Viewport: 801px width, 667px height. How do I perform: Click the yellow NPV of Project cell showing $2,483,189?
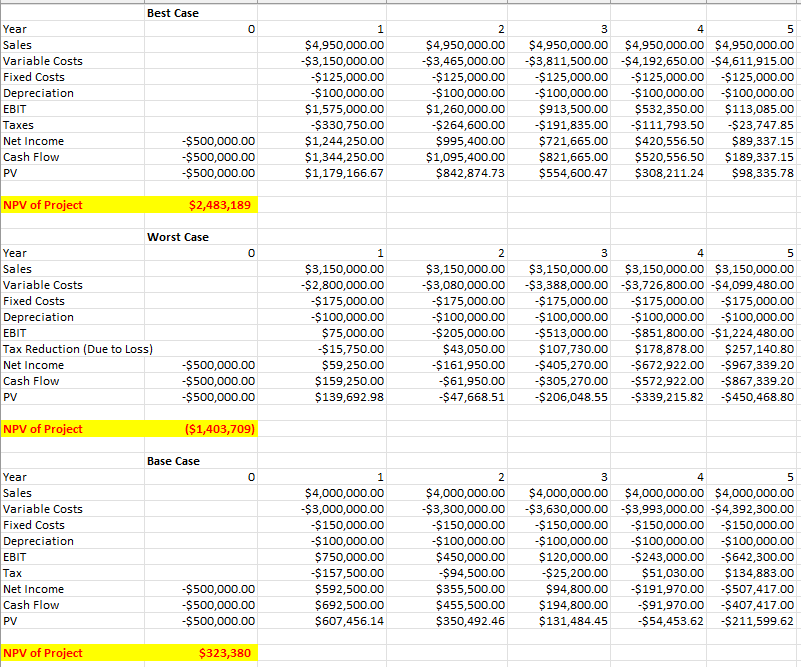coord(219,205)
